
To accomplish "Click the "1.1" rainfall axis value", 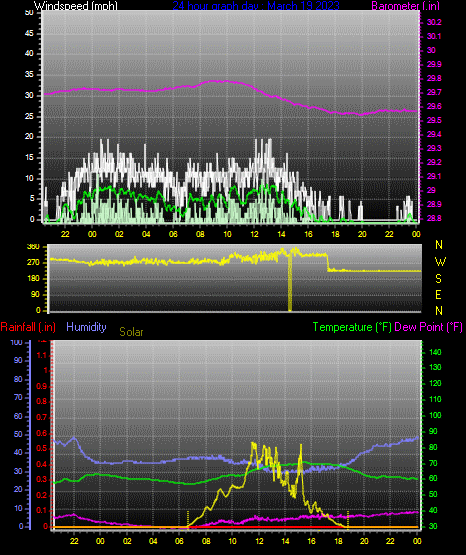I will coord(42,355).
